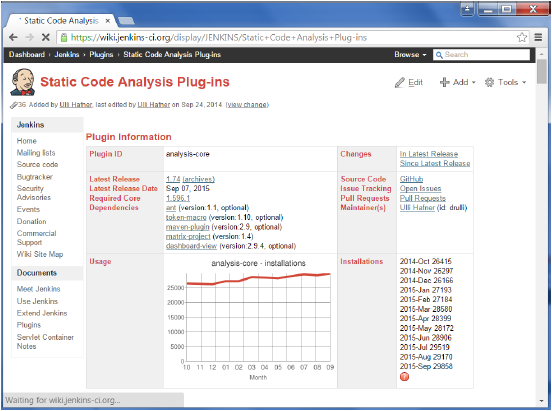This screenshot has width=552, height=411.
Task: Open the Browse dropdown menu
Action: tap(410, 55)
